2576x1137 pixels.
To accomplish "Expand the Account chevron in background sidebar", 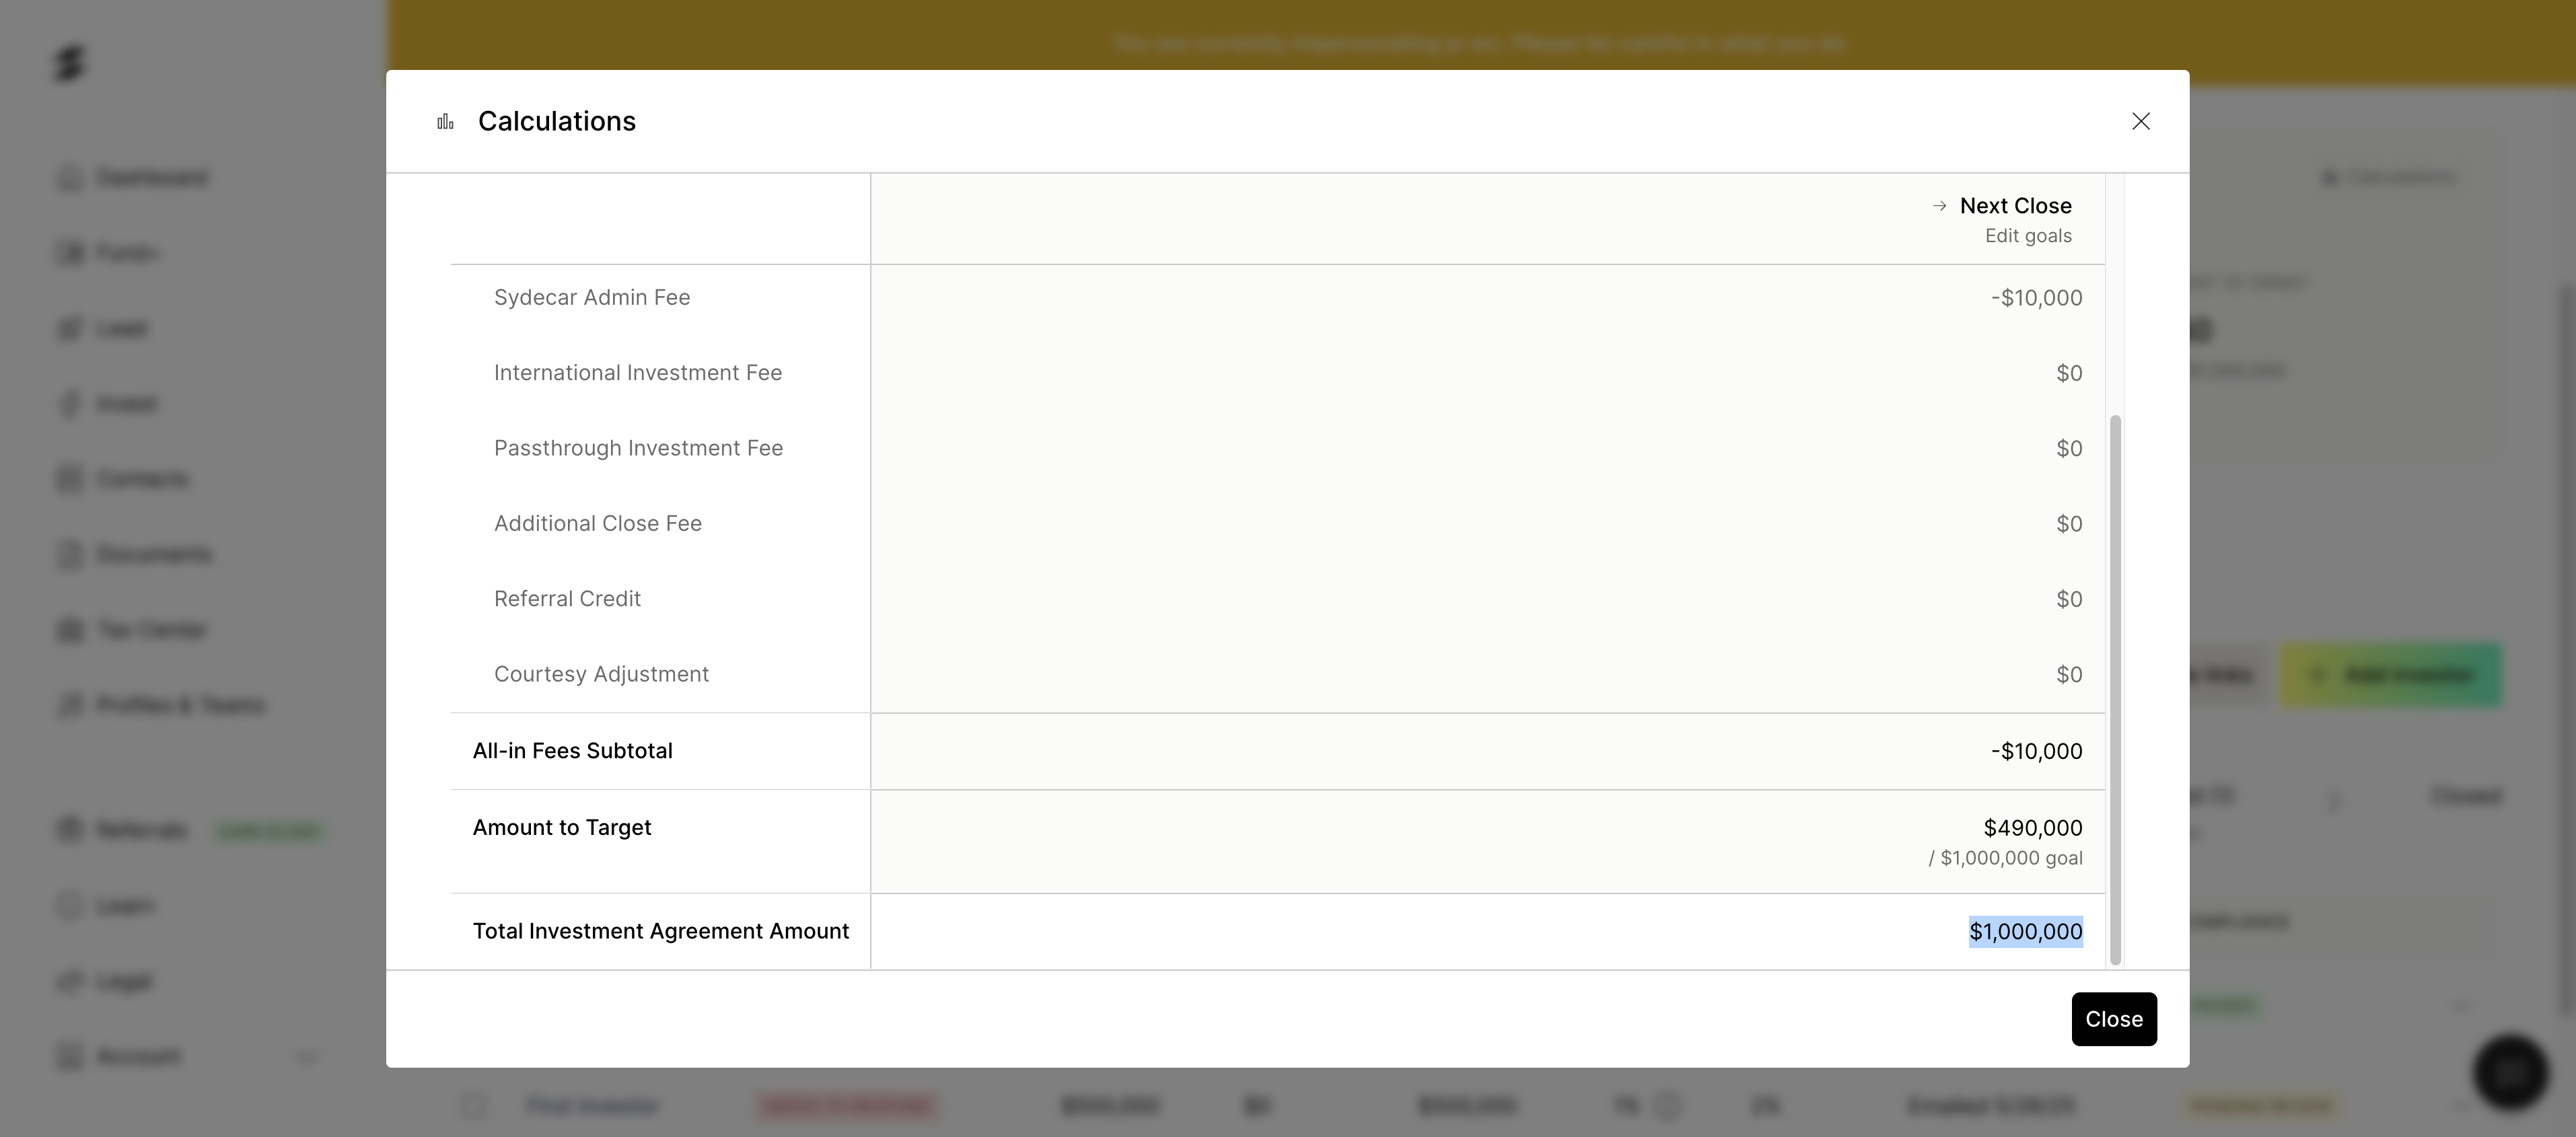I will [307, 1057].
